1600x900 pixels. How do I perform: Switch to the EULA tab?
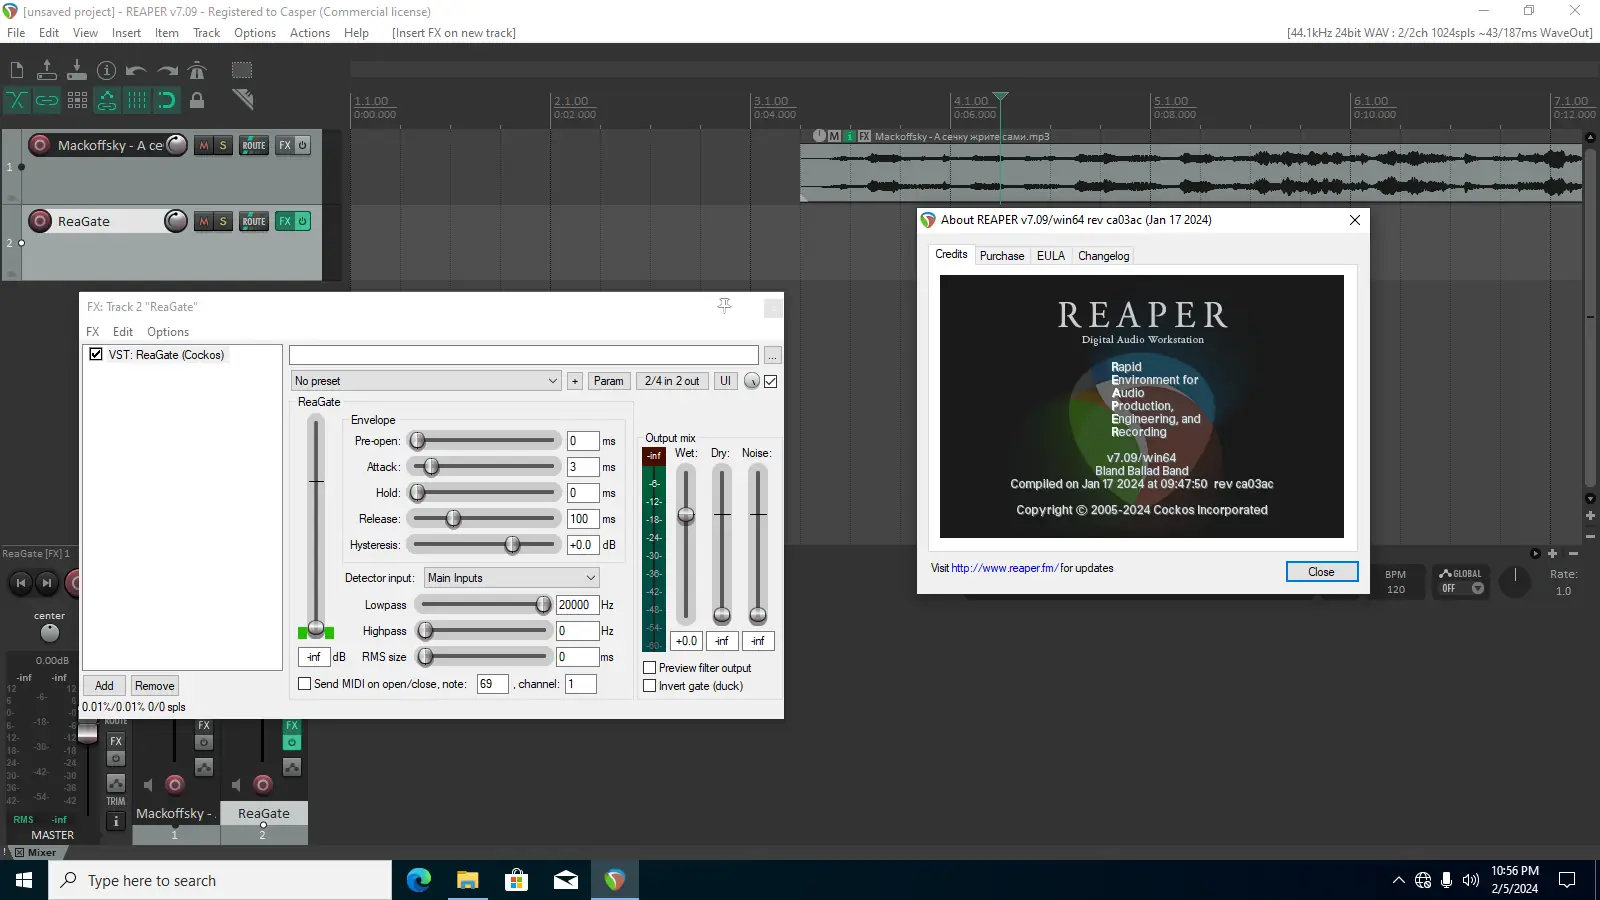(x=1051, y=256)
